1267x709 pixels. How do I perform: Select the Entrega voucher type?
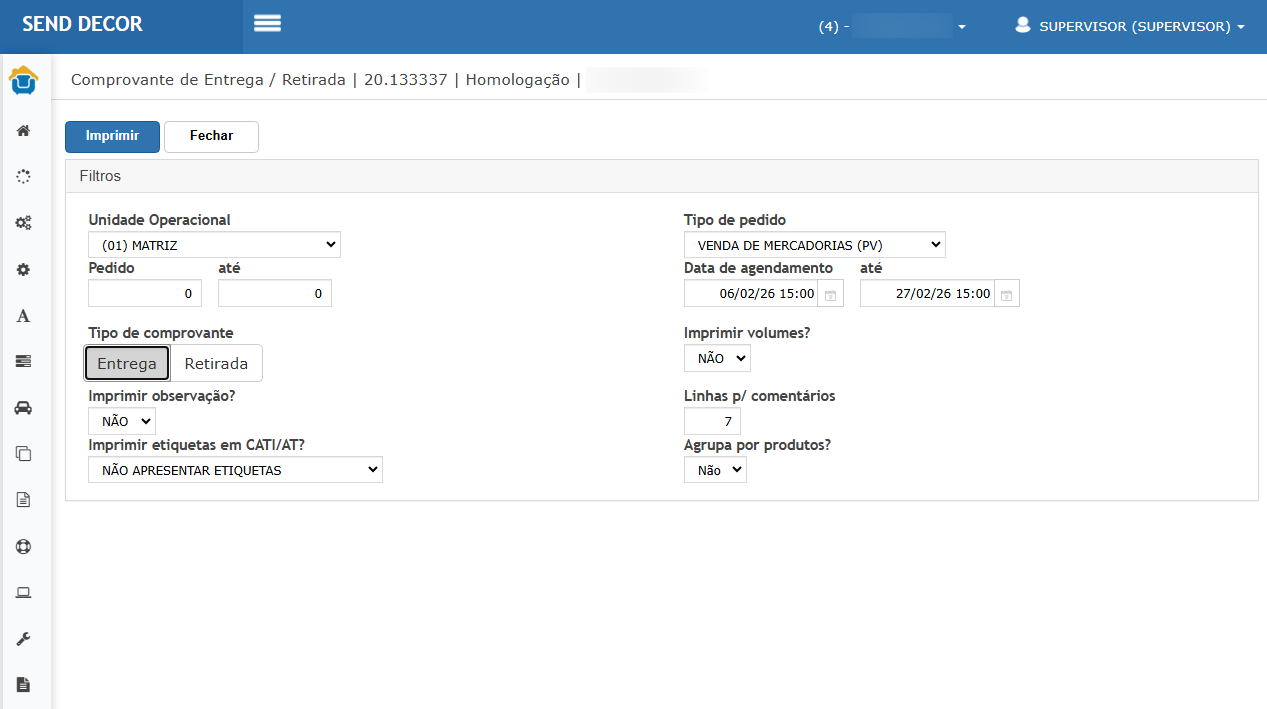click(127, 364)
